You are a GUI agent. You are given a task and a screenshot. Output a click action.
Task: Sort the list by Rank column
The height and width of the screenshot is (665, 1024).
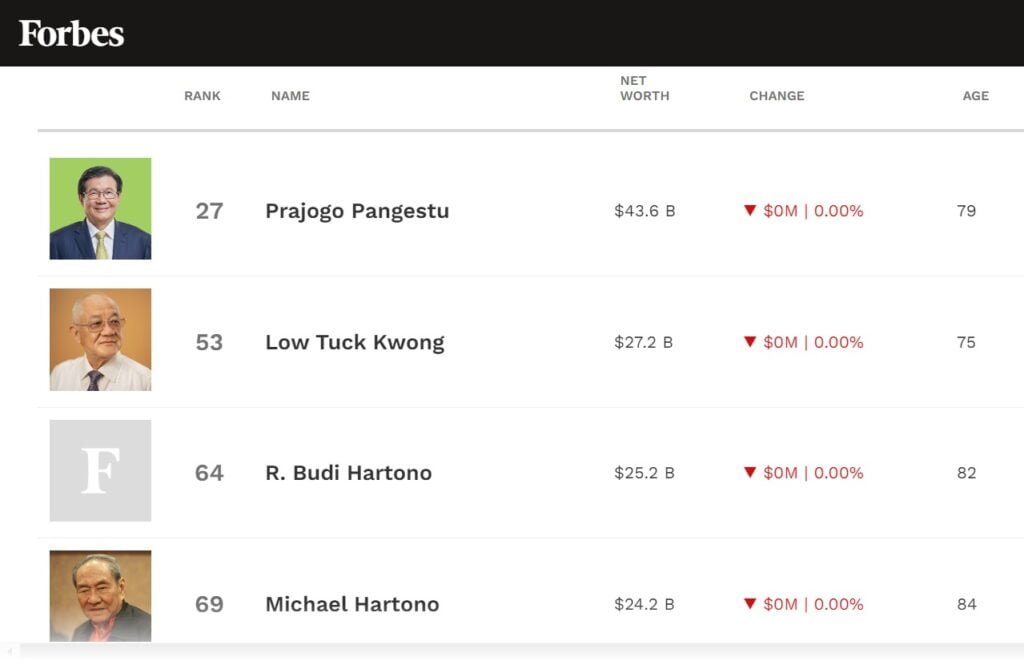point(202,96)
